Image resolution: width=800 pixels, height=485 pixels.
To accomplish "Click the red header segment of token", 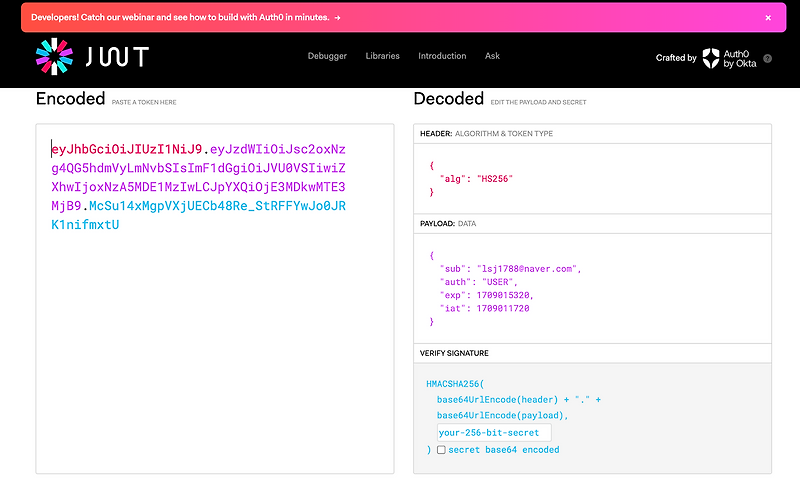I will [127, 149].
